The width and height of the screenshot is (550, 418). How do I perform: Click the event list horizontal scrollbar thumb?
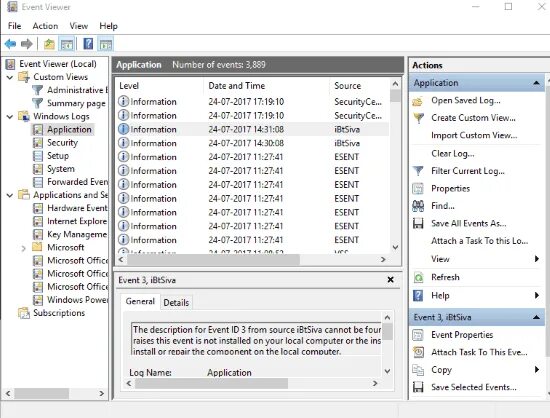tap(213, 260)
